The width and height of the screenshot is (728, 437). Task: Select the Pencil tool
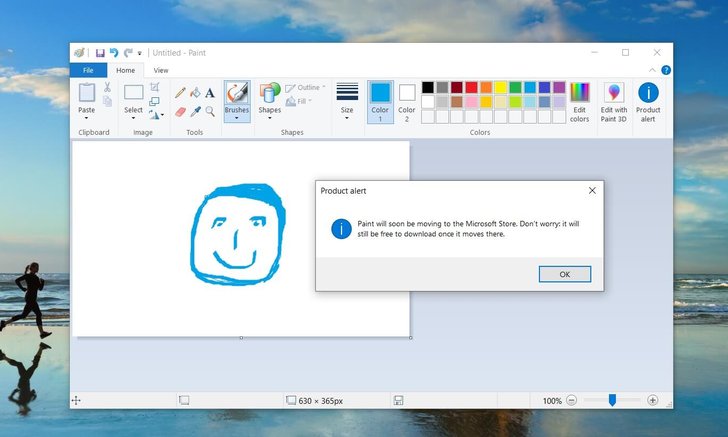(x=180, y=92)
